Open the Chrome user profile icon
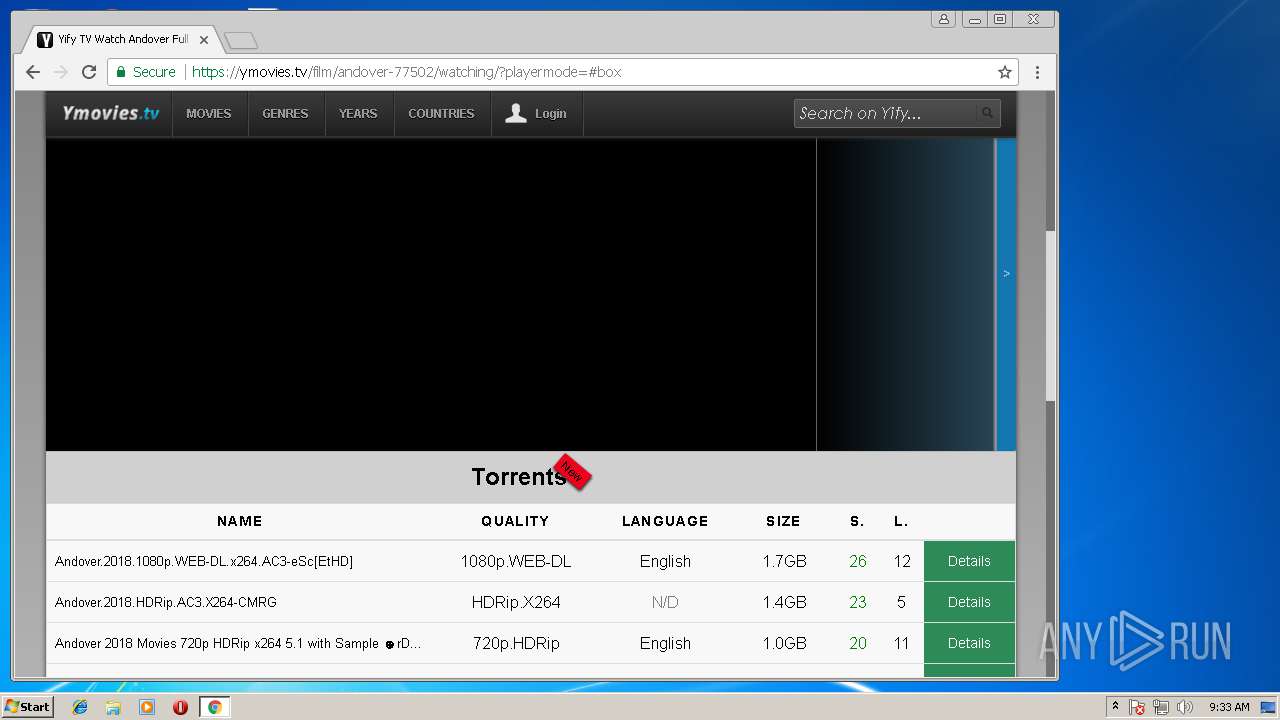 coord(943,19)
